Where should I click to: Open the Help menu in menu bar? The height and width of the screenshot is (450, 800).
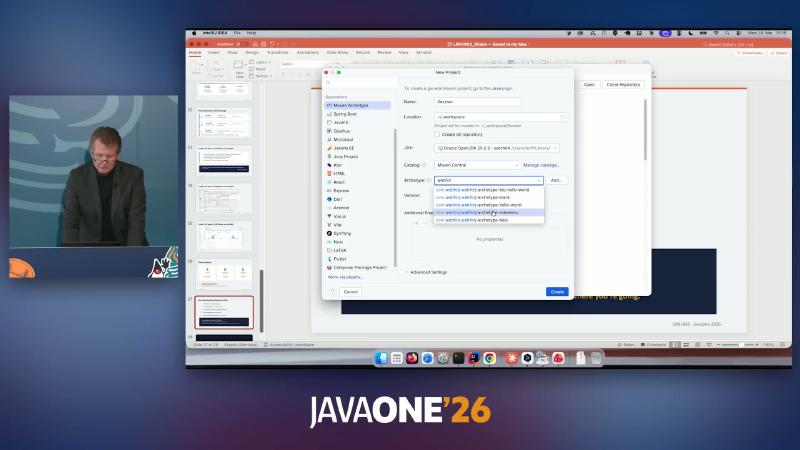[252, 33]
